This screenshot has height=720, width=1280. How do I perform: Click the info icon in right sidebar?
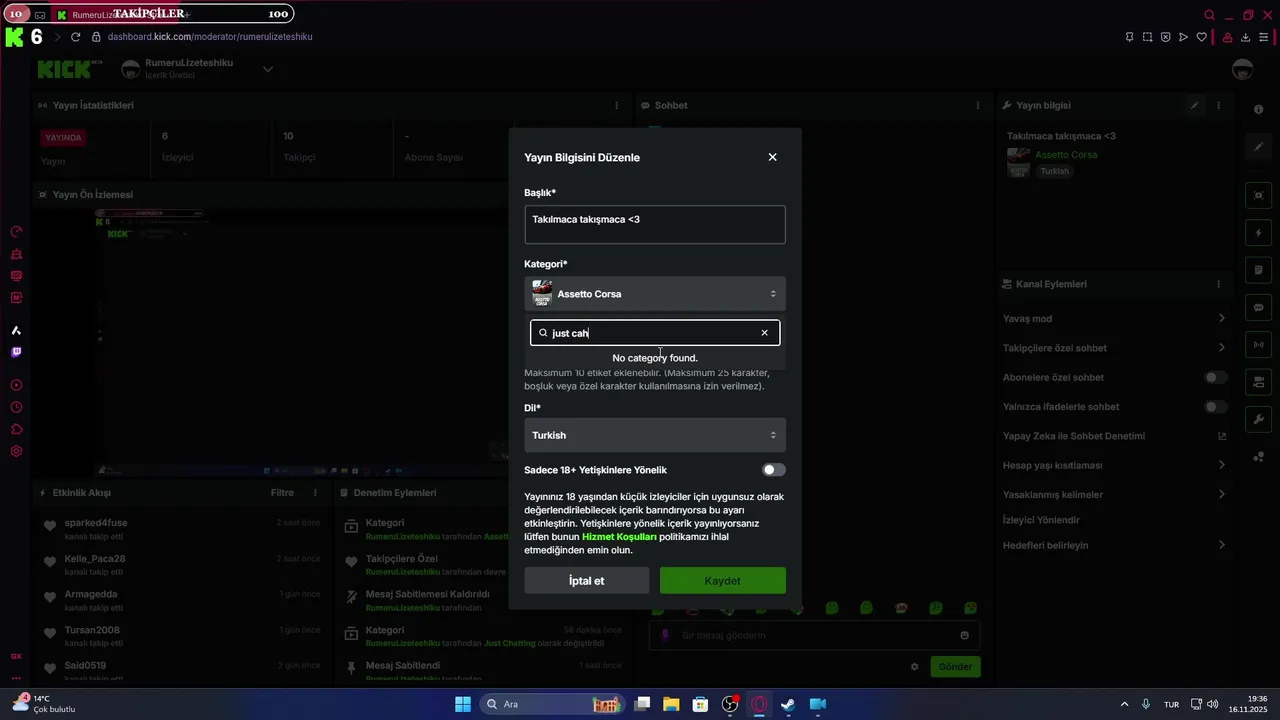(x=1258, y=109)
